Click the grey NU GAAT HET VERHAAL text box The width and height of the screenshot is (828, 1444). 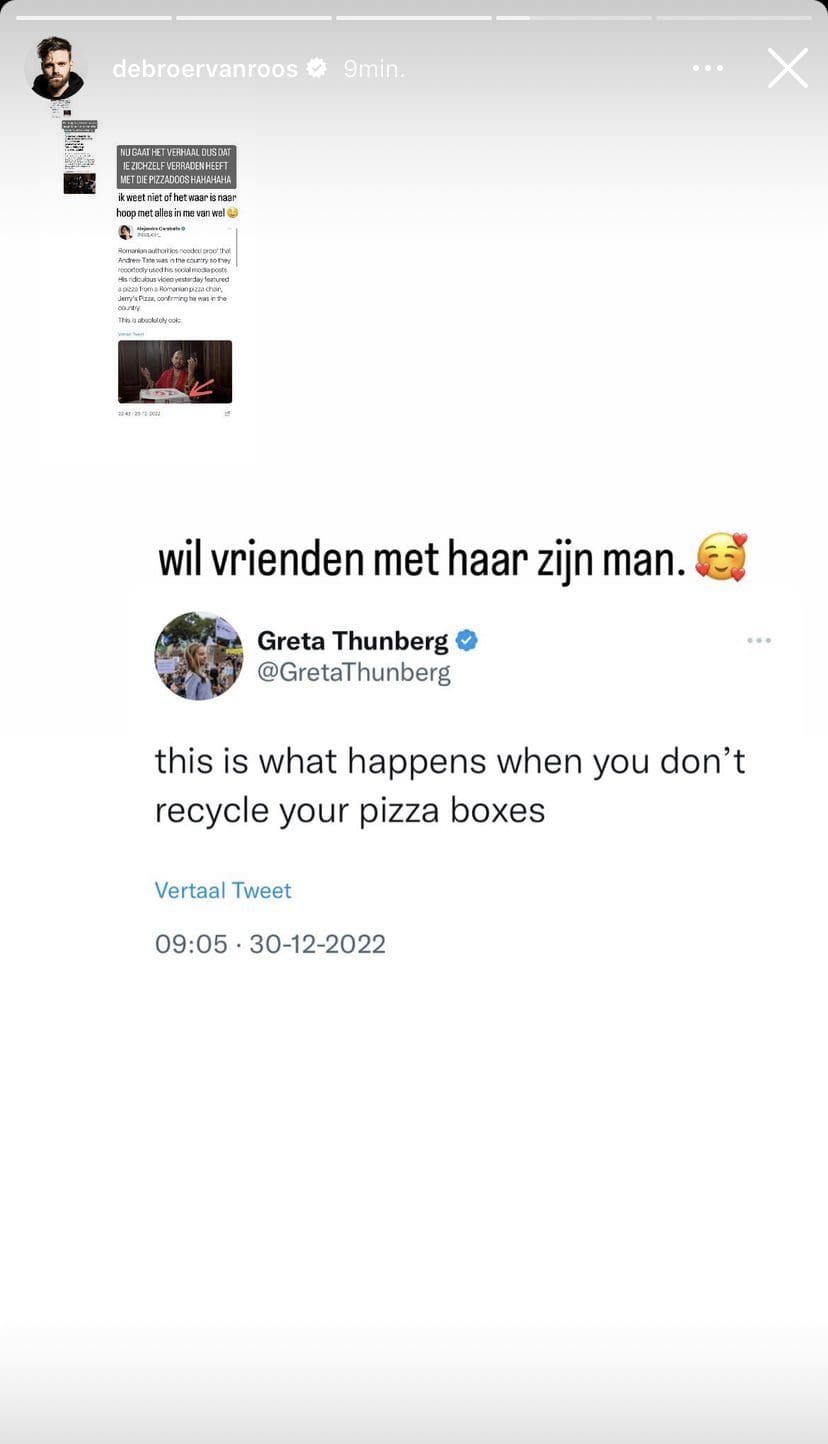tap(177, 167)
